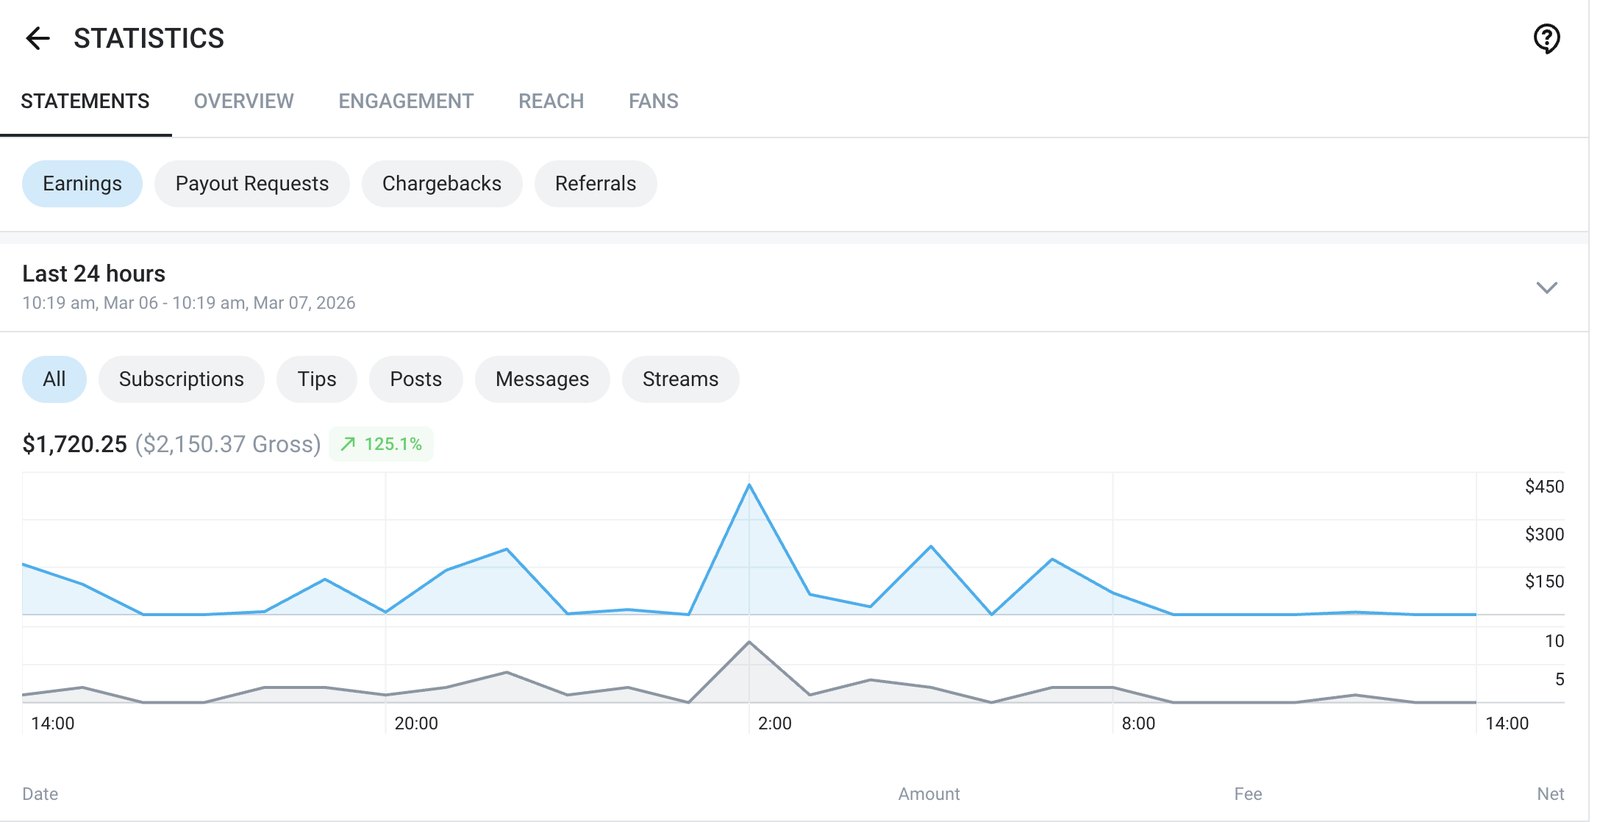Switch to the Engagement tab
Image resolution: width=1600 pixels, height=822 pixels.
click(x=406, y=101)
